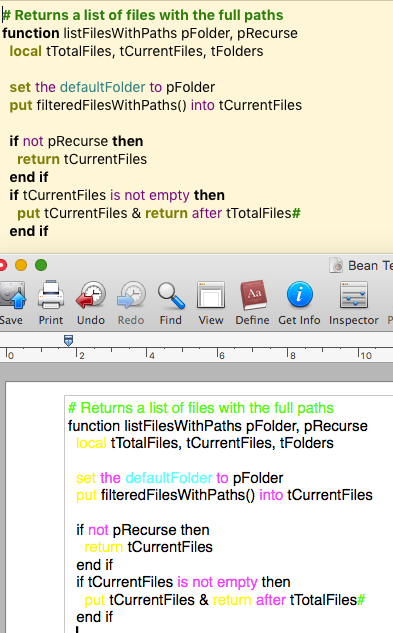The height and width of the screenshot is (633, 393).
Task: Open the Inspector panel icon
Action: tap(353, 295)
